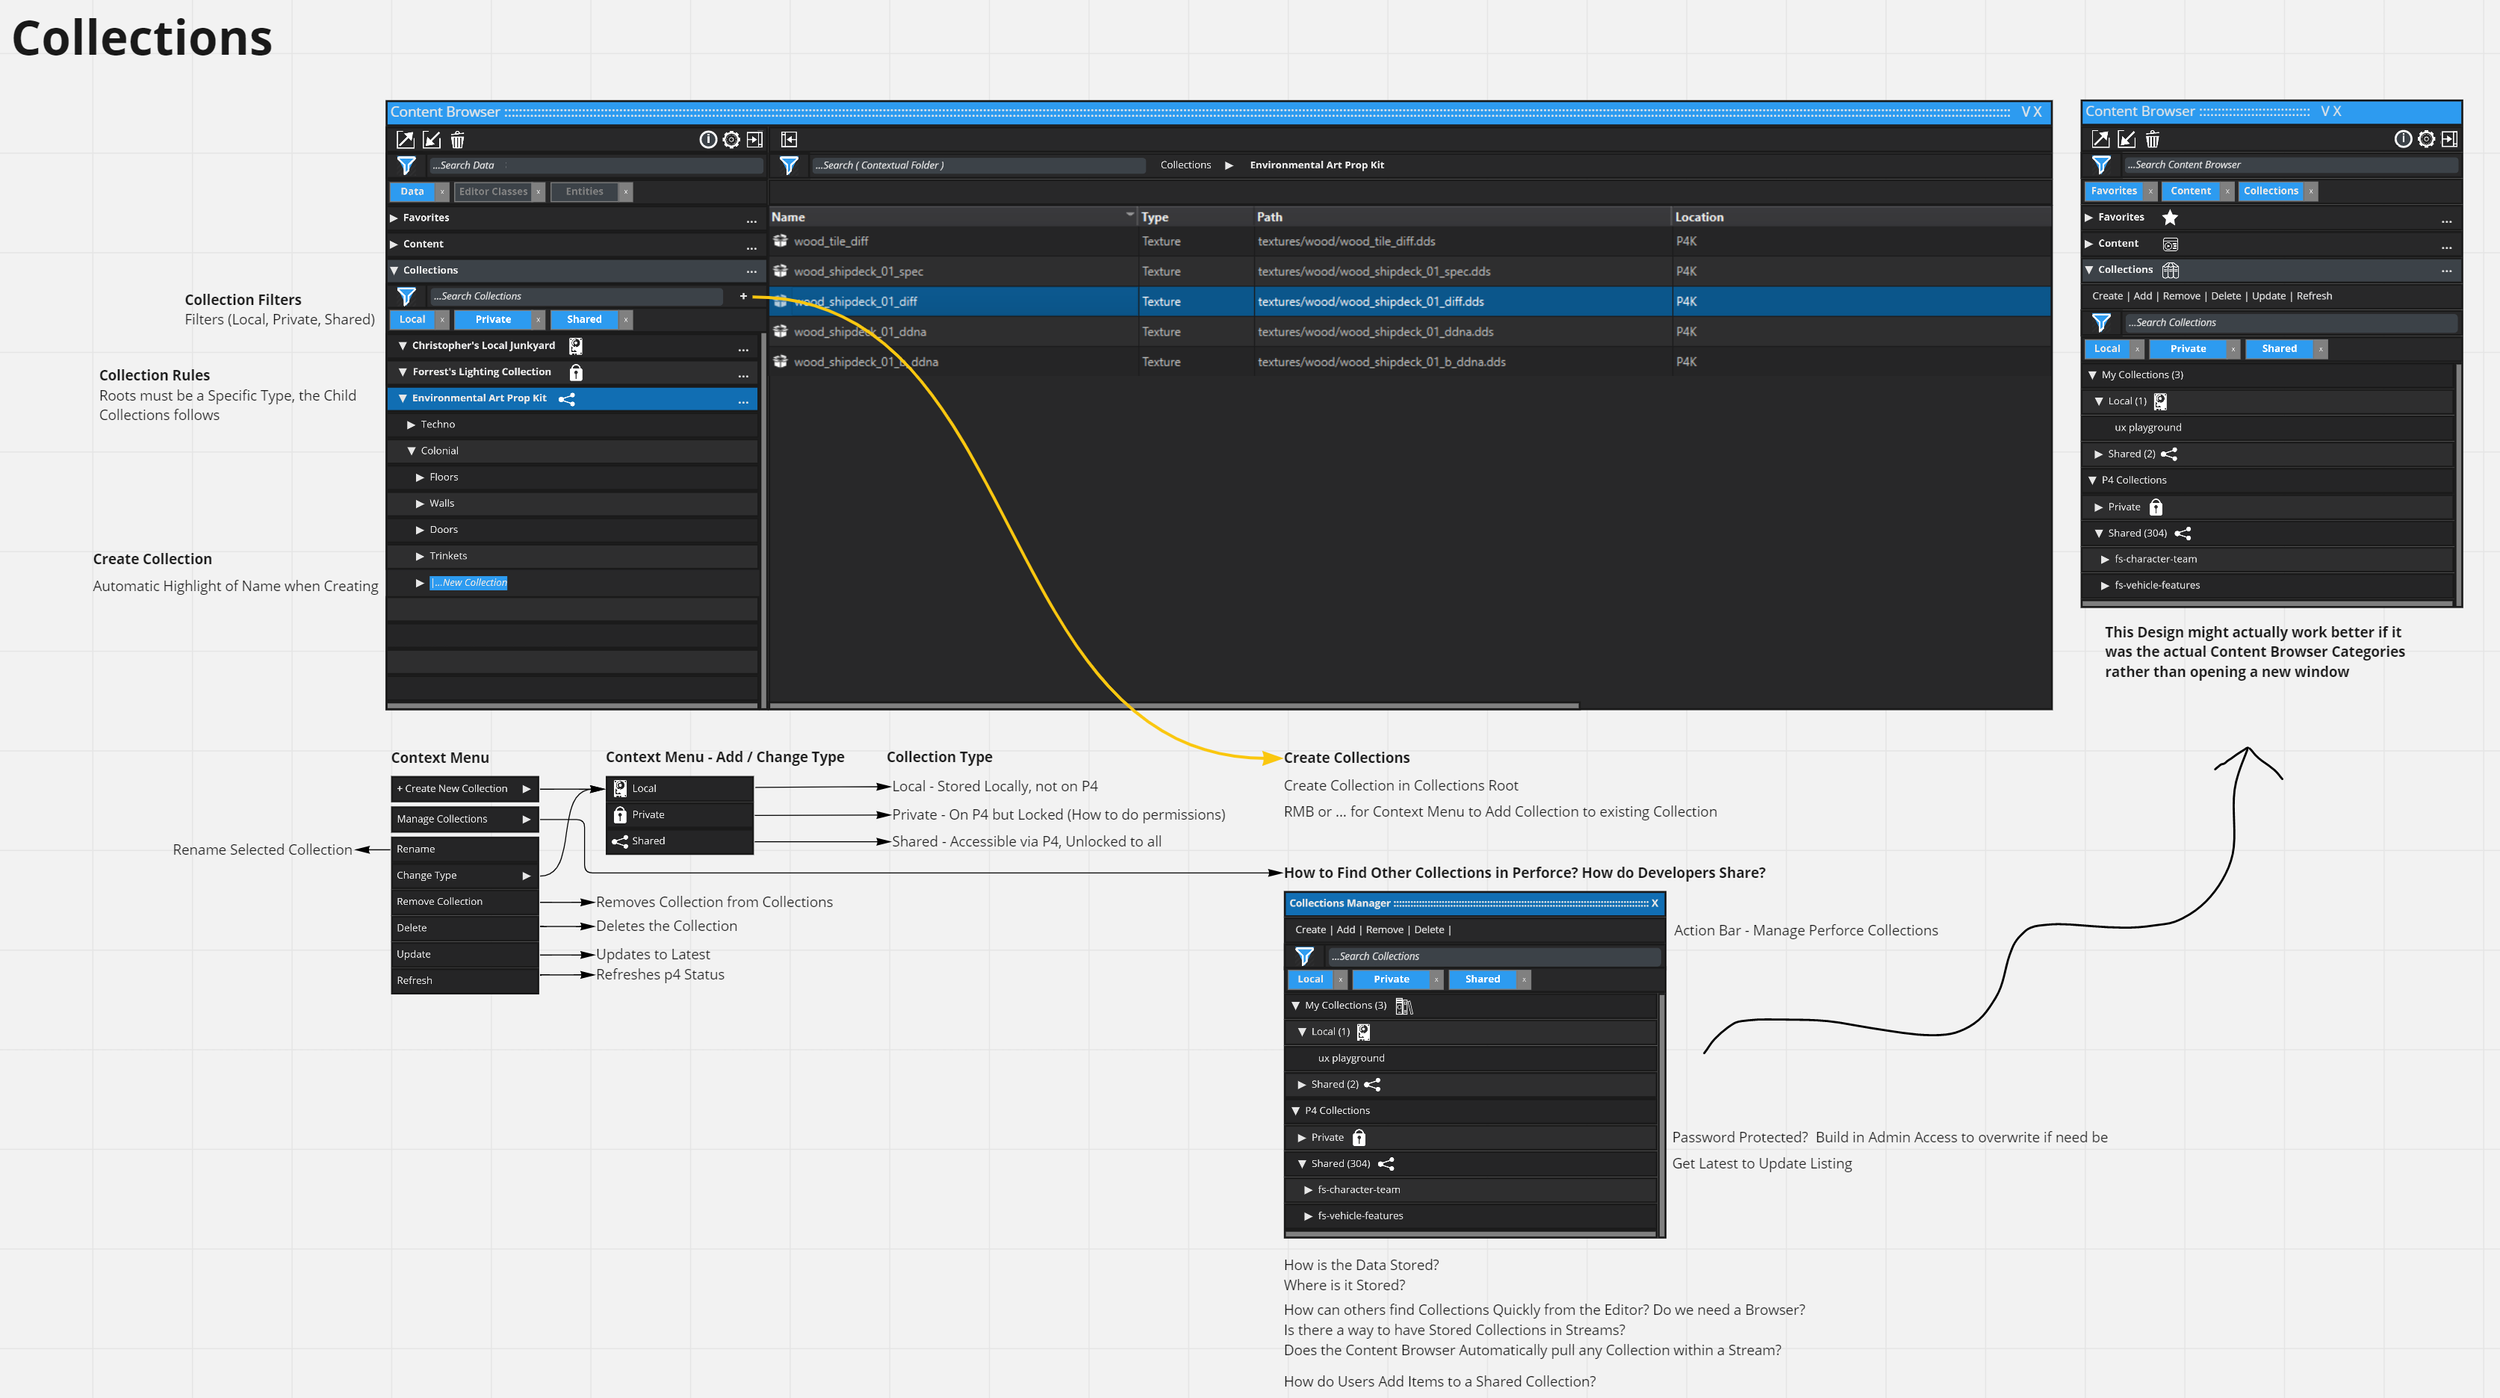Click Create in Collections Manager action bar
This screenshot has width=2500, height=1398.
pyautogui.click(x=1309, y=930)
